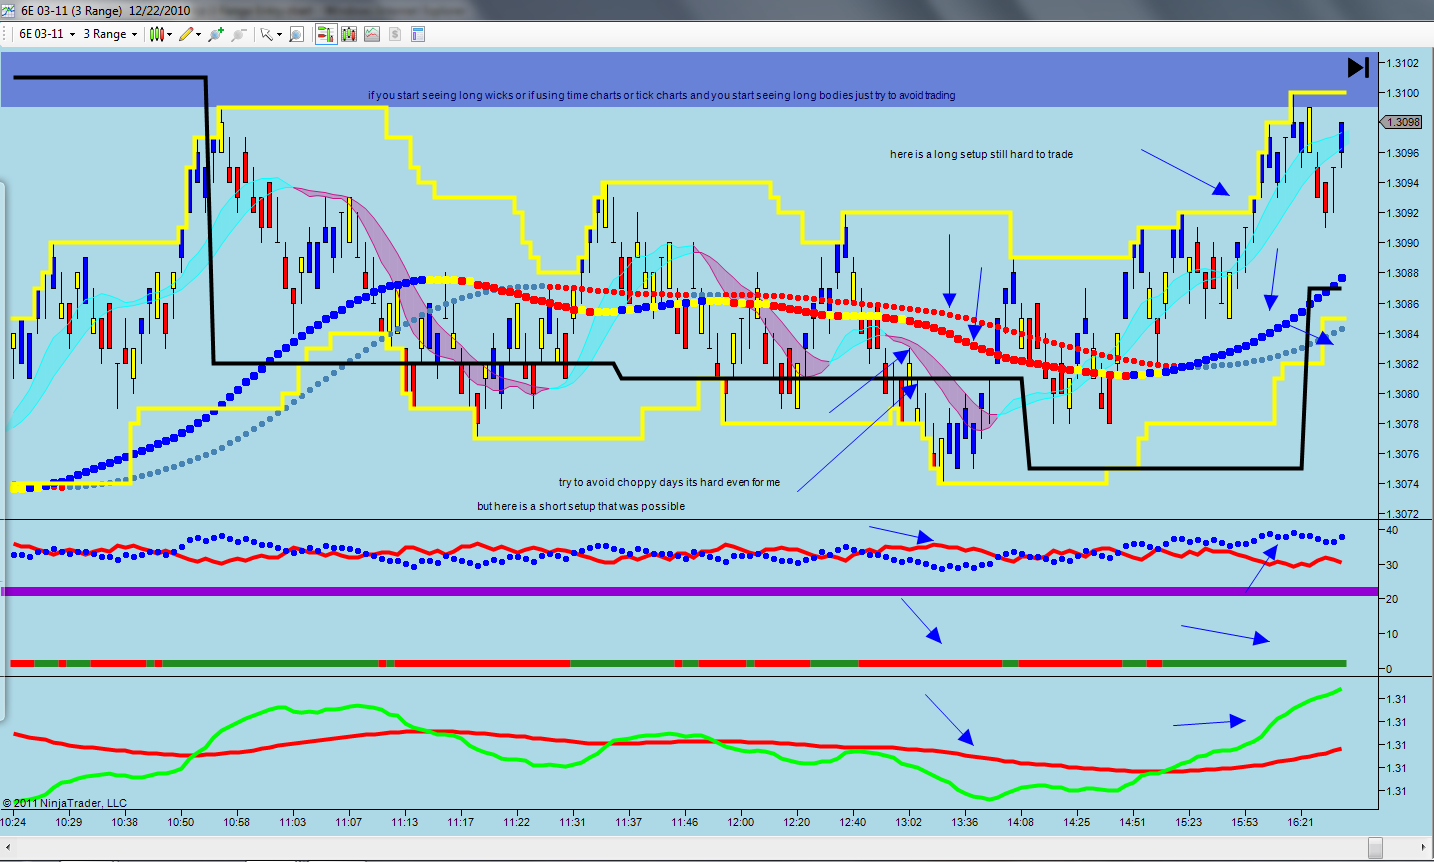Click the NinjaTrader chart window title icon
This screenshot has height=862, width=1434.
click(x=9, y=10)
